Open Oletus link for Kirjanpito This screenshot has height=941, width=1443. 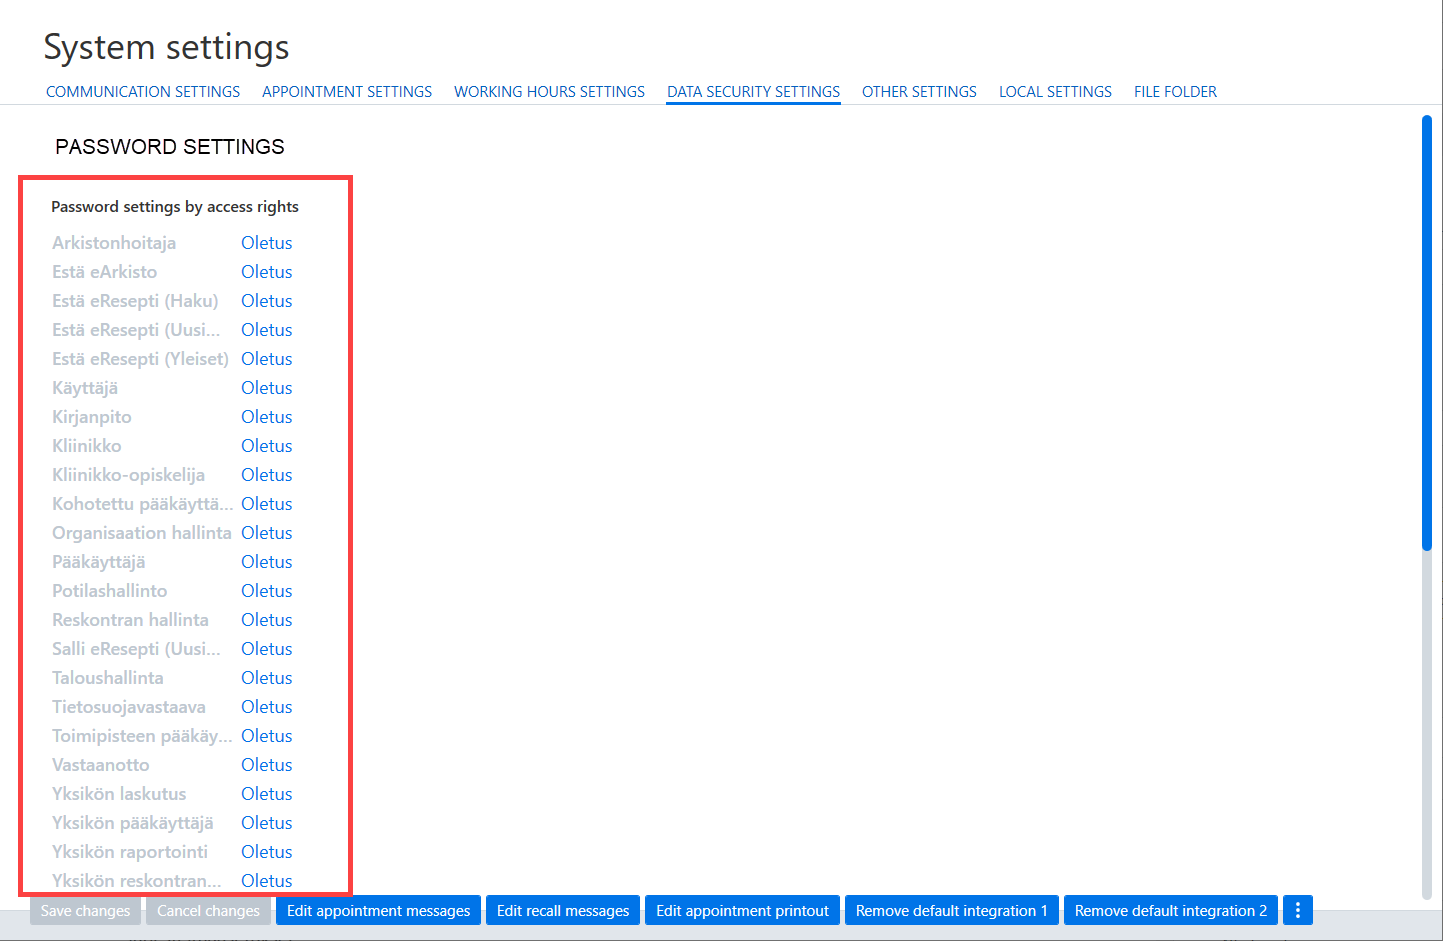(266, 417)
